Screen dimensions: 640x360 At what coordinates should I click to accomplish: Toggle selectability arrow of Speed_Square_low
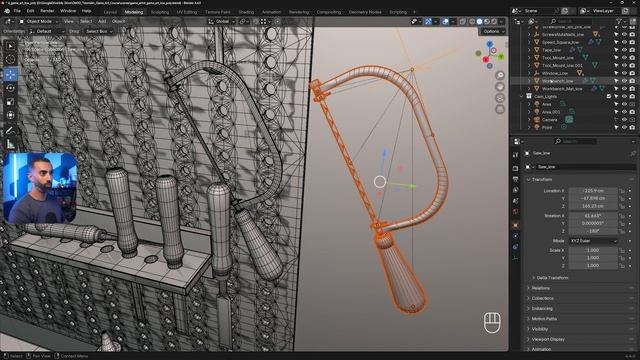(x=616, y=42)
